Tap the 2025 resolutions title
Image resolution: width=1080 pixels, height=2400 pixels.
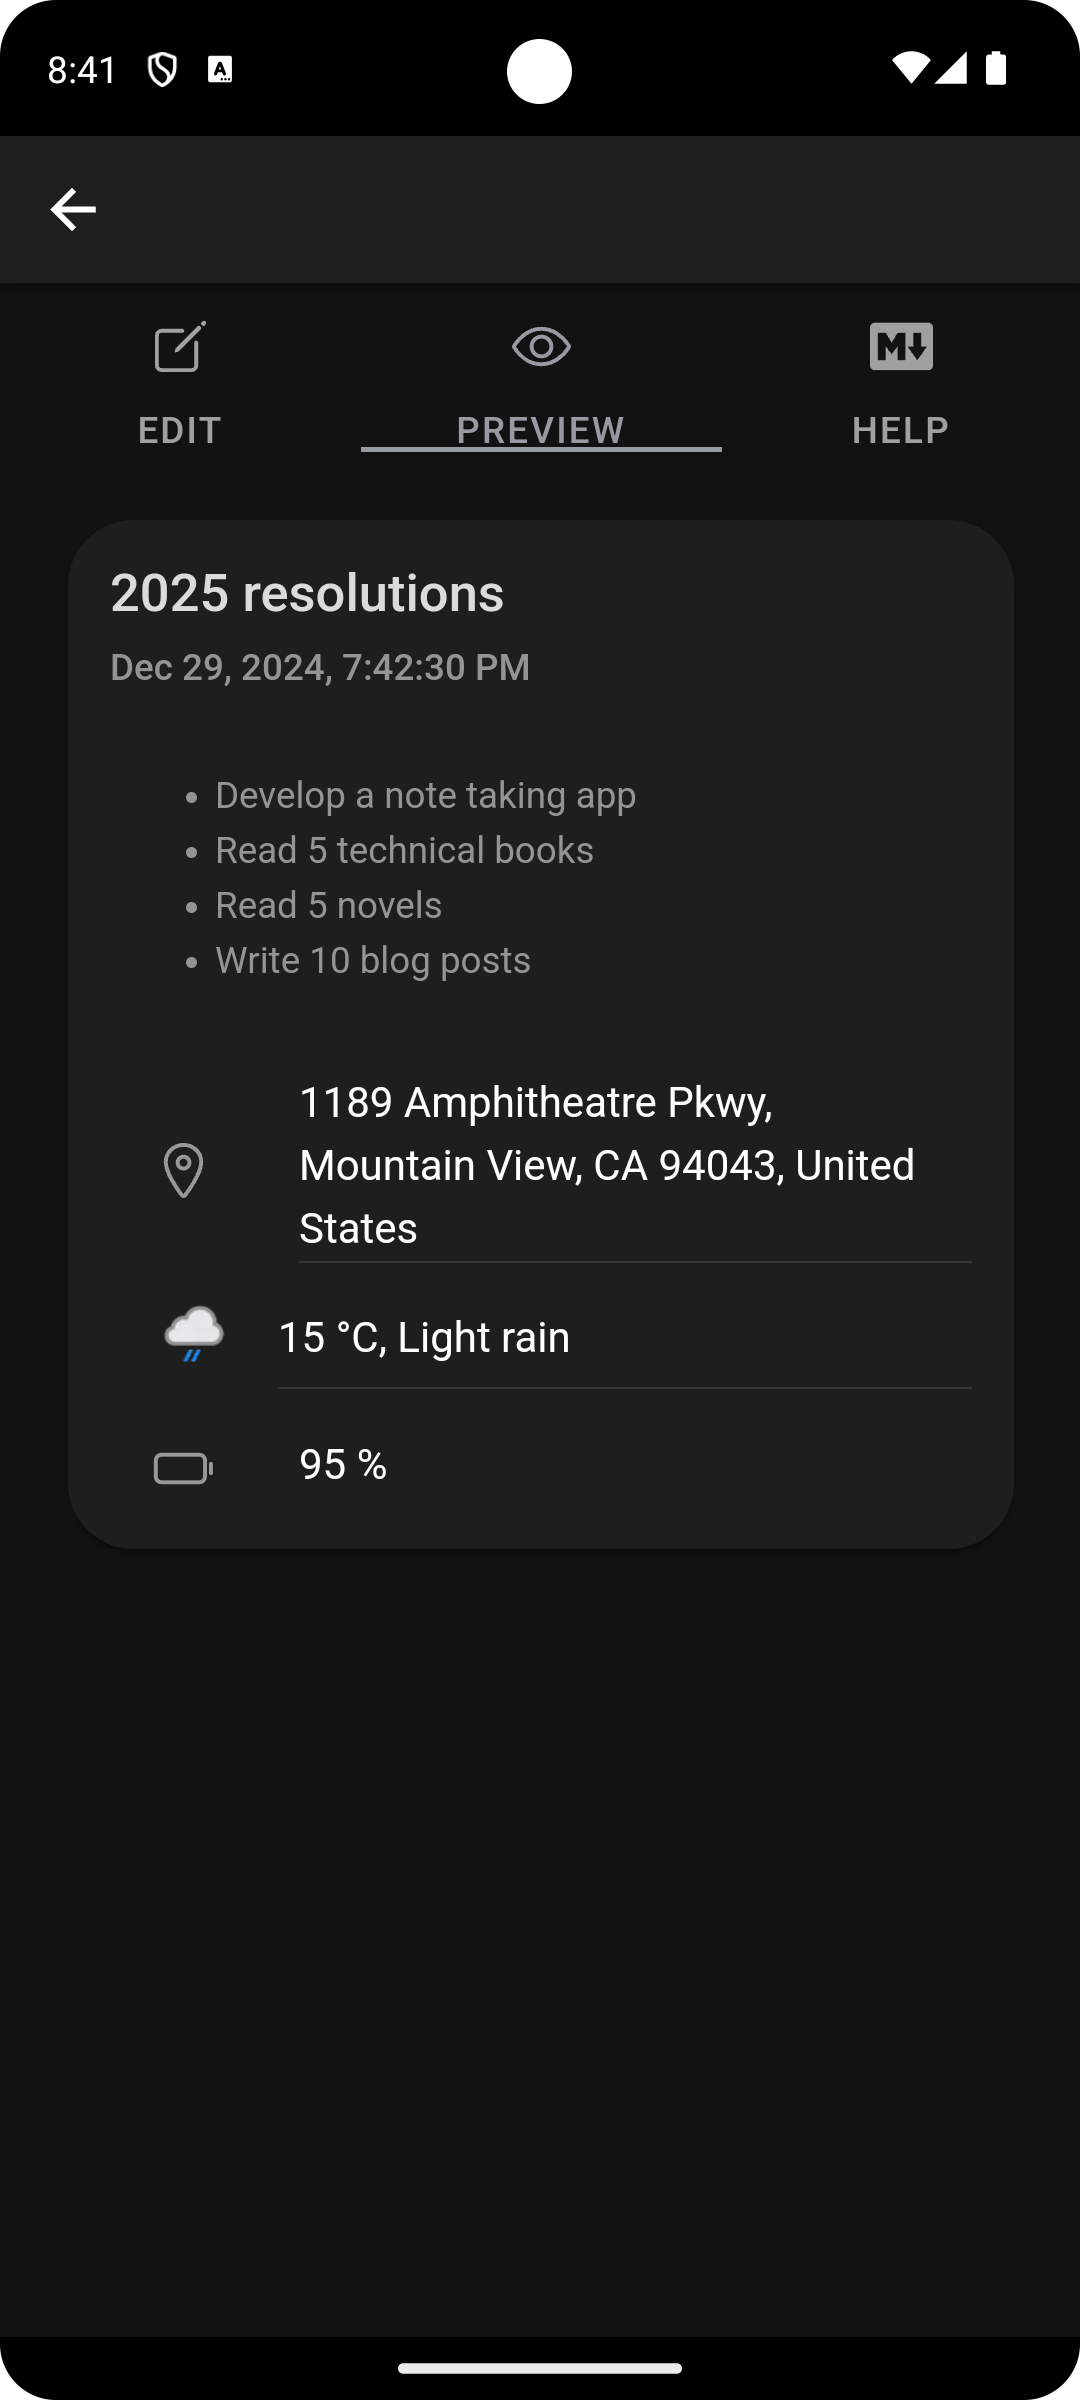(x=307, y=593)
